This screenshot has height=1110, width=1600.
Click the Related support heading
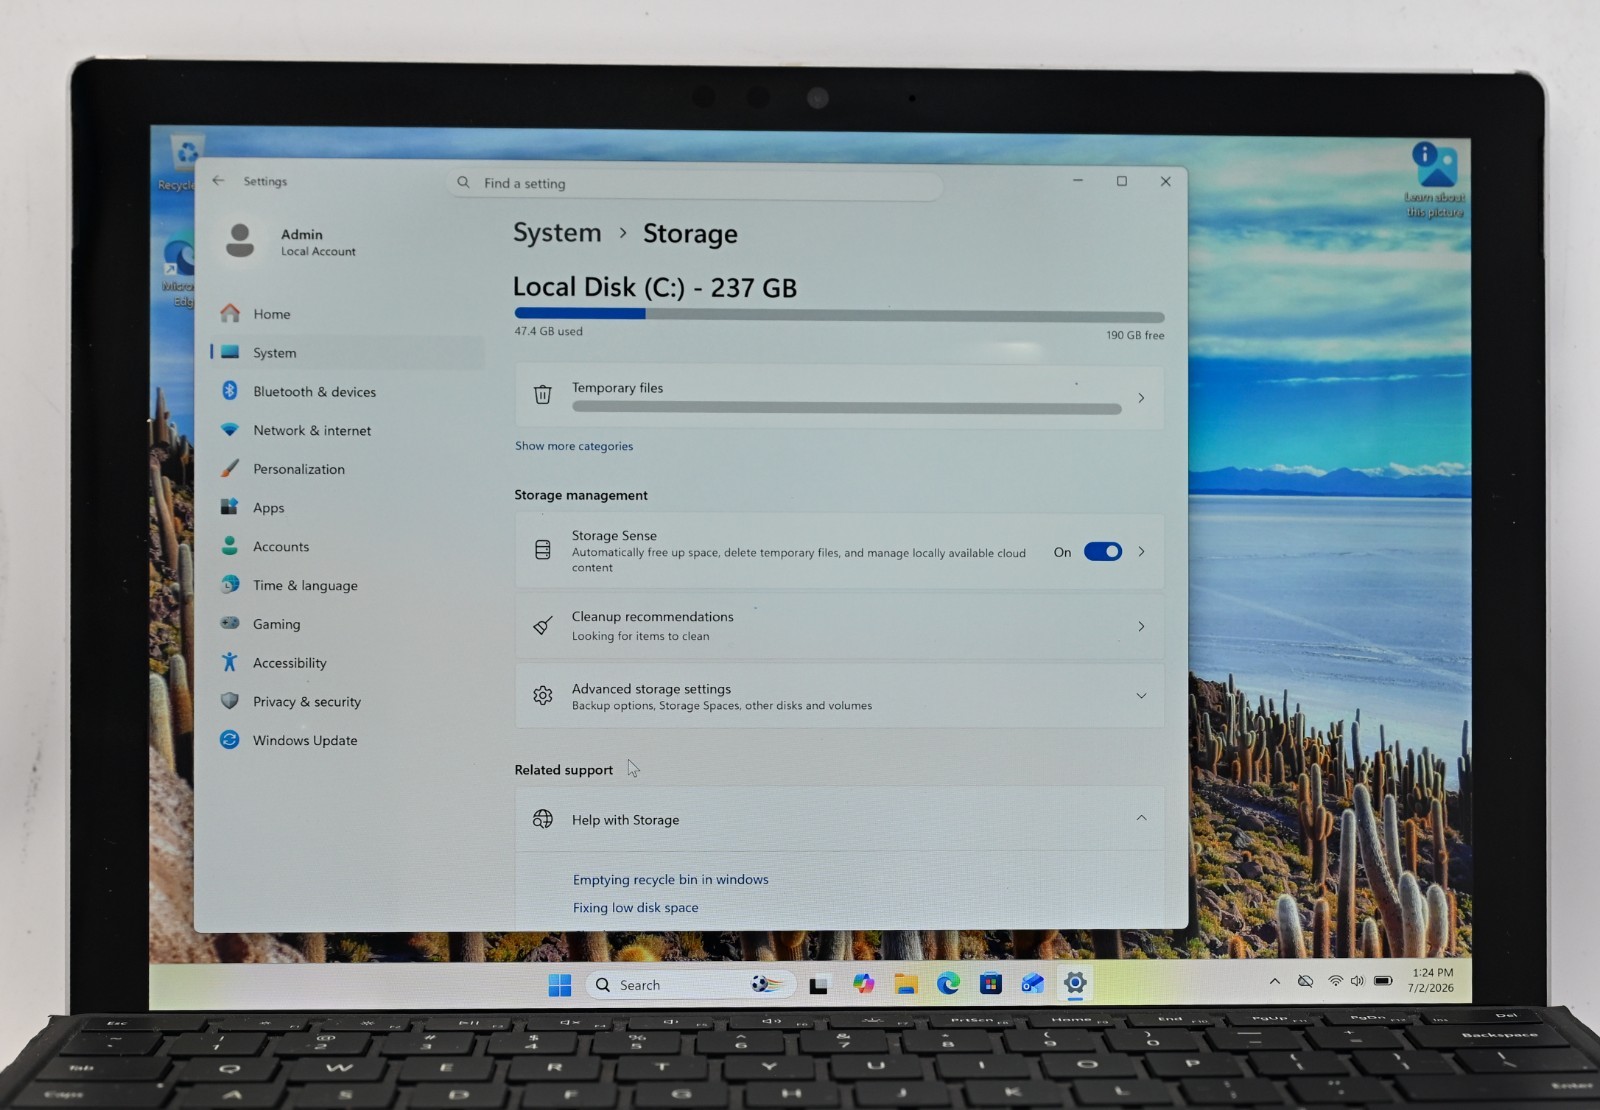(x=563, y=770)
